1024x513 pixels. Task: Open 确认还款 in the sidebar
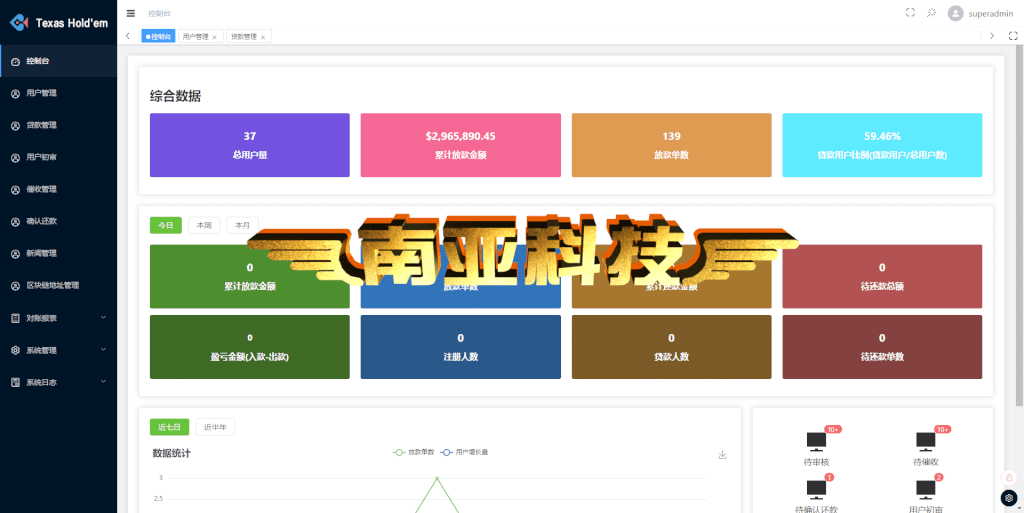click(x=58, y=221)
